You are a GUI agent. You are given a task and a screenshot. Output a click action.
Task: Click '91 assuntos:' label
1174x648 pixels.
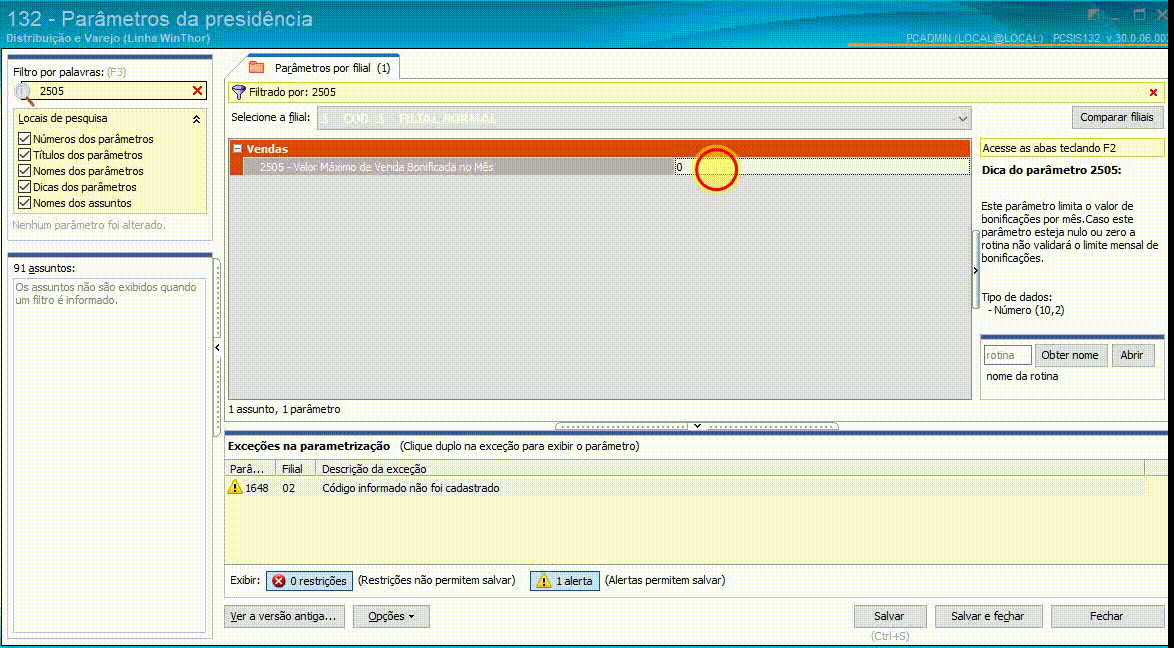(44, 268)
